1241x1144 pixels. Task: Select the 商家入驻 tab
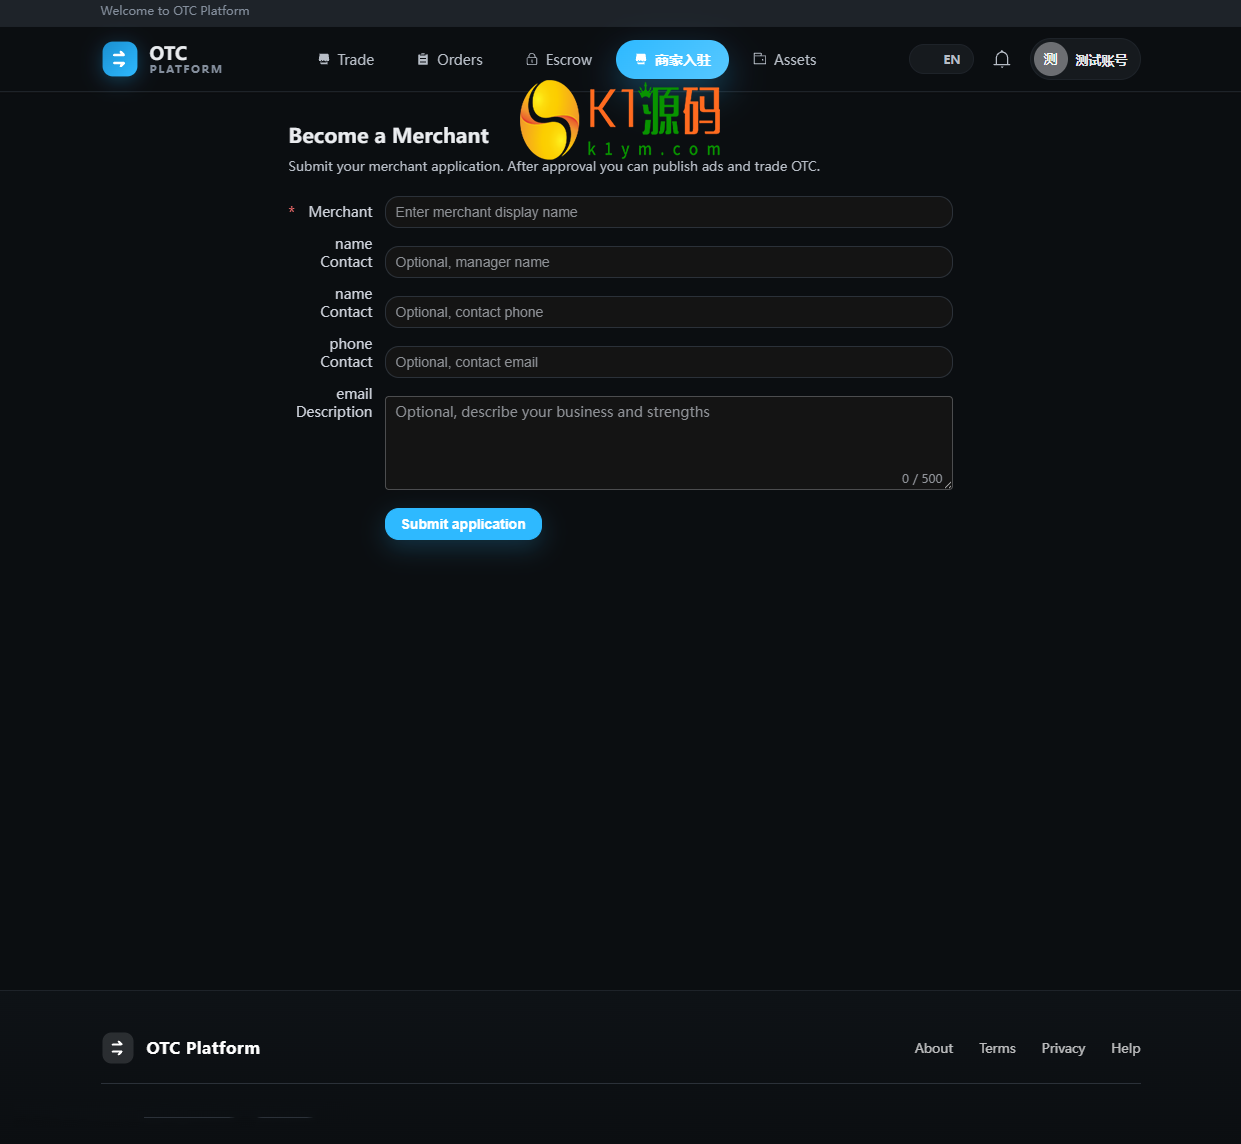(x=672, y=60)
